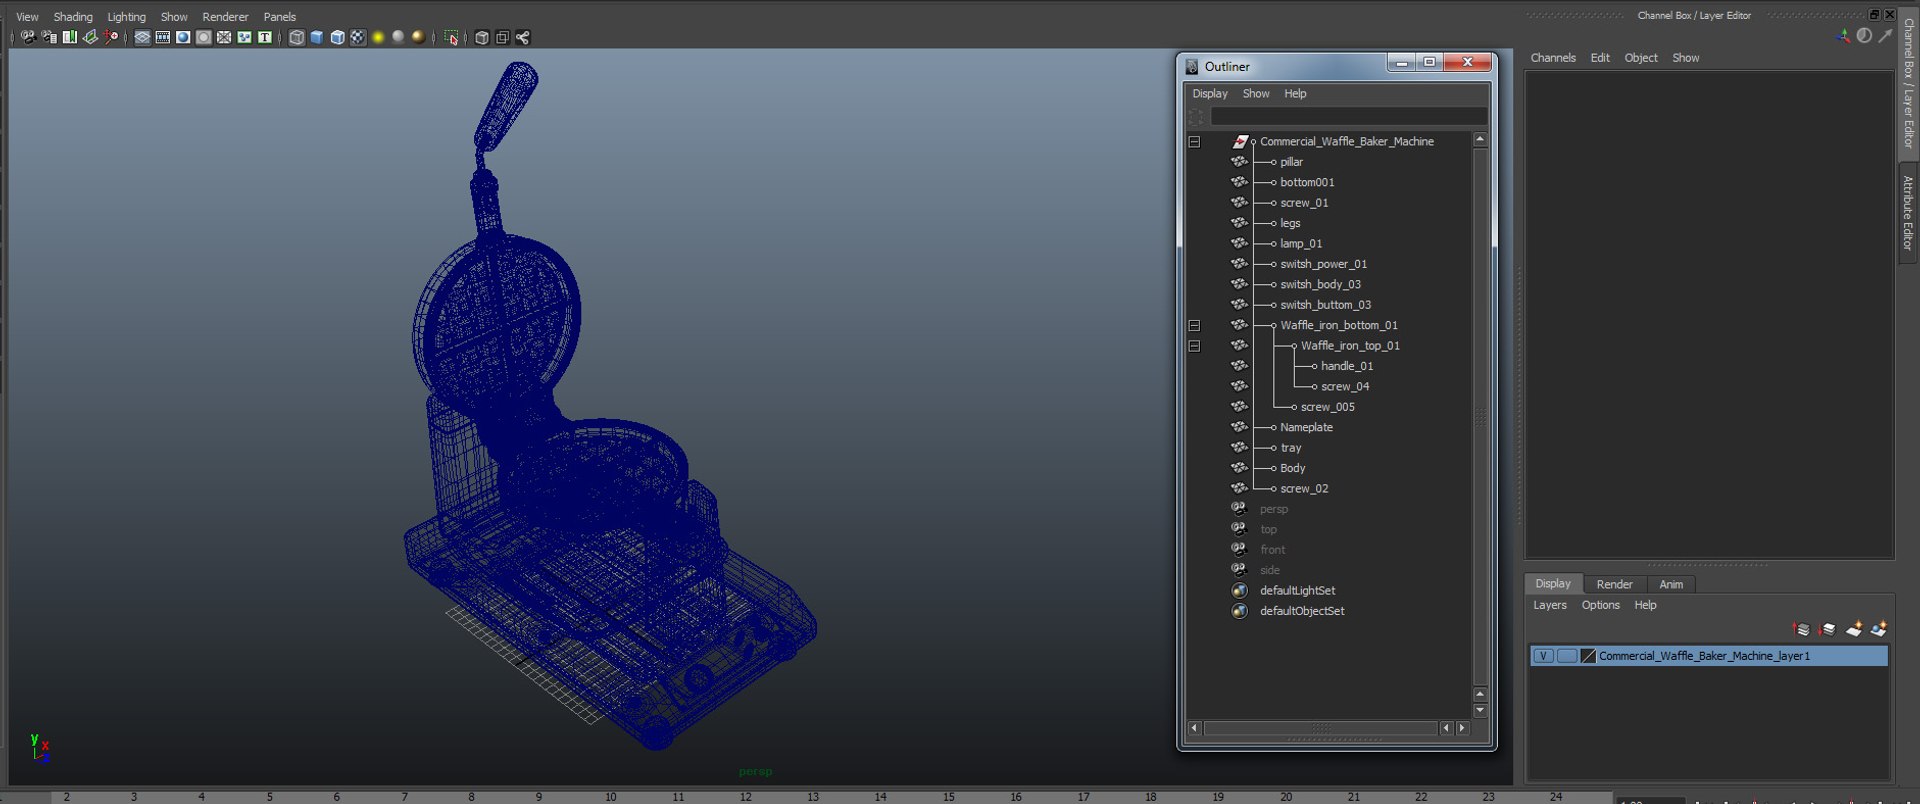Viewport: 1920px width, 804px height.
Task: Select handle_01 in the Outliner
Action: click(x=1347, y=367)
